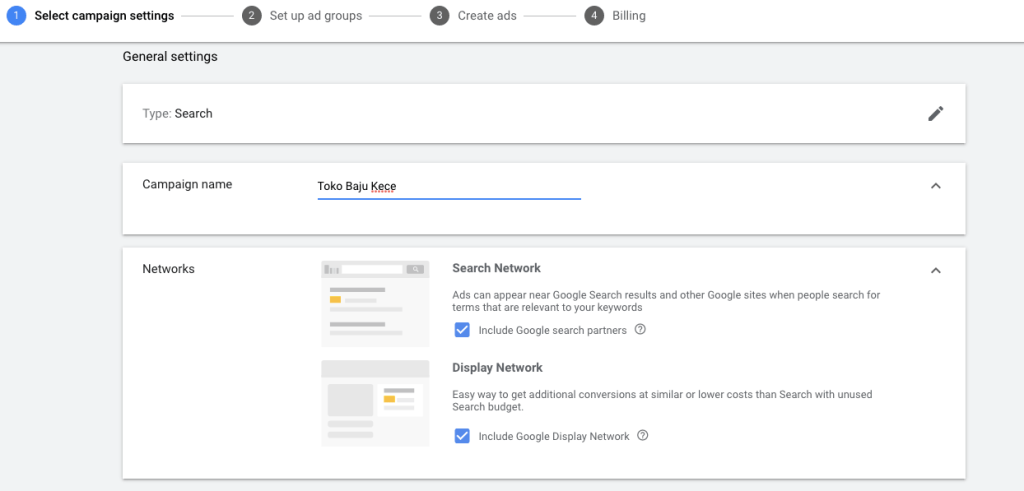Image resolution: width=1024 pixels, height=491 pixels.
Task: Uncheck Include Google search partners
Action: coord(462,330)
